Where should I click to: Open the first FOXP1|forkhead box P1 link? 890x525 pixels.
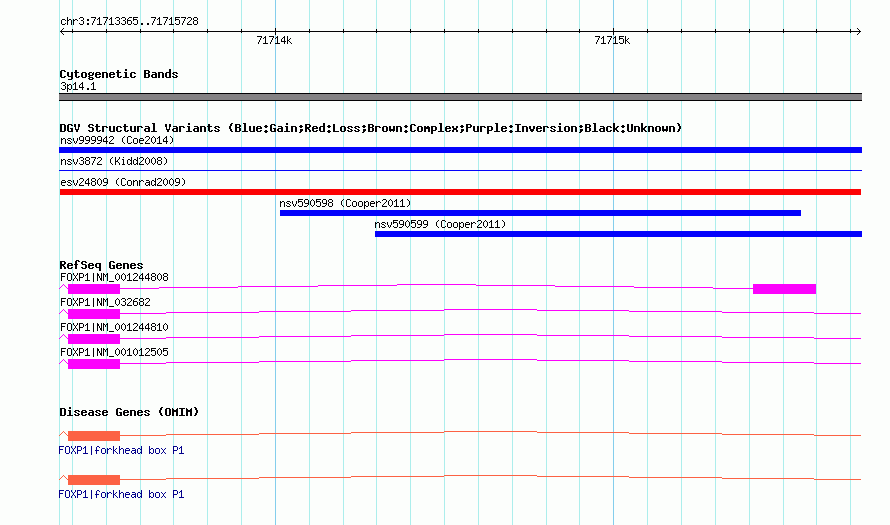[x=121, y=450]
